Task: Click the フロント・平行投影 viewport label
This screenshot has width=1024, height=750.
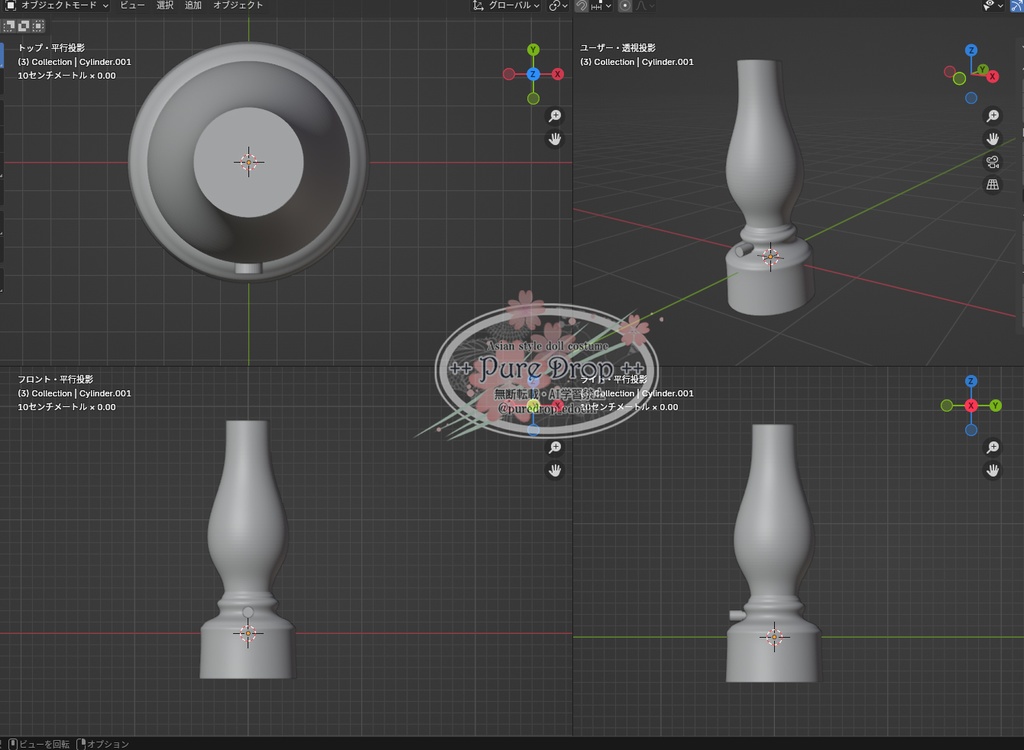Action: pos(56,379)
